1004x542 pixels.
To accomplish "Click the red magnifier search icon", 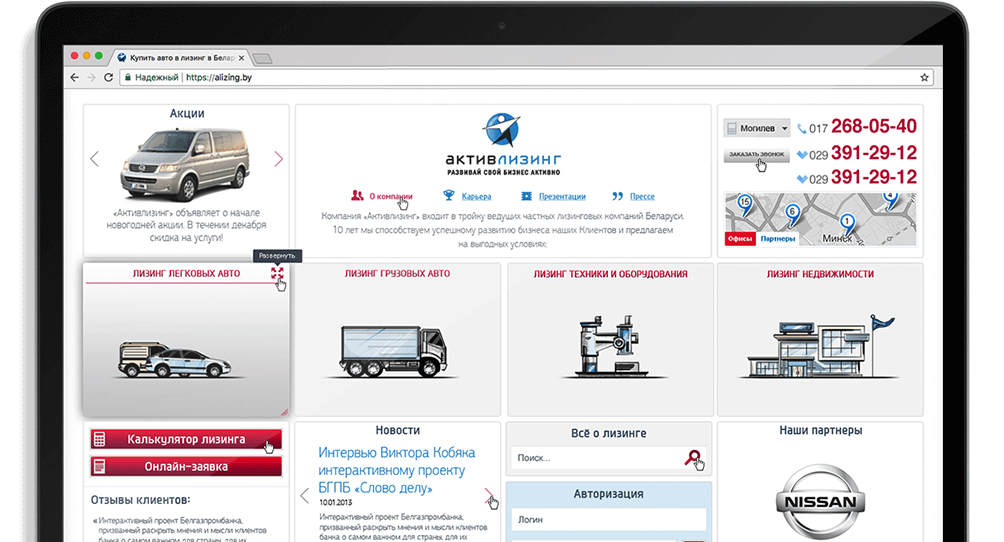I will point(693,457).
